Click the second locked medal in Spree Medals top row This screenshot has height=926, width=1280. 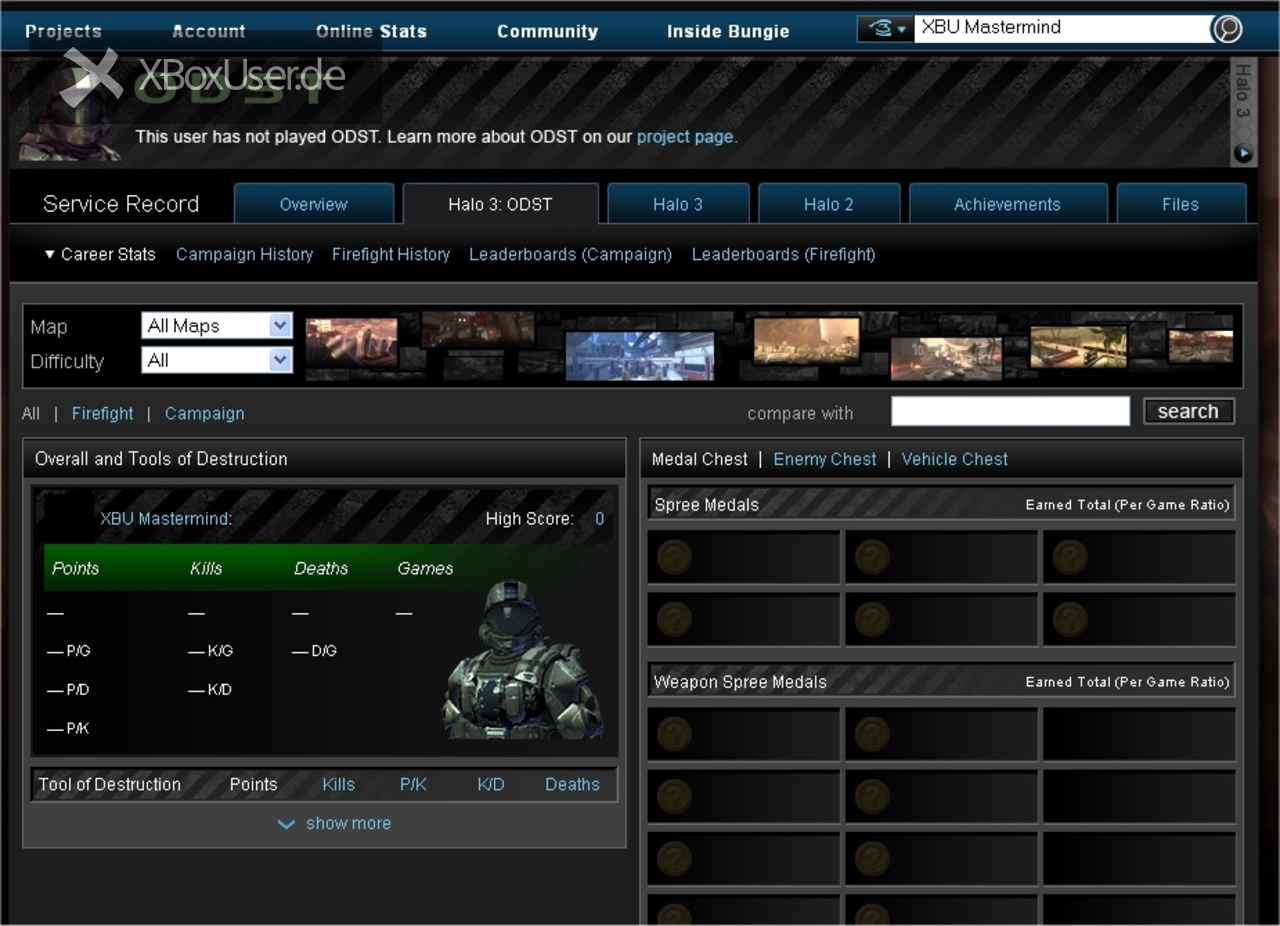click(x=872, y=557)
